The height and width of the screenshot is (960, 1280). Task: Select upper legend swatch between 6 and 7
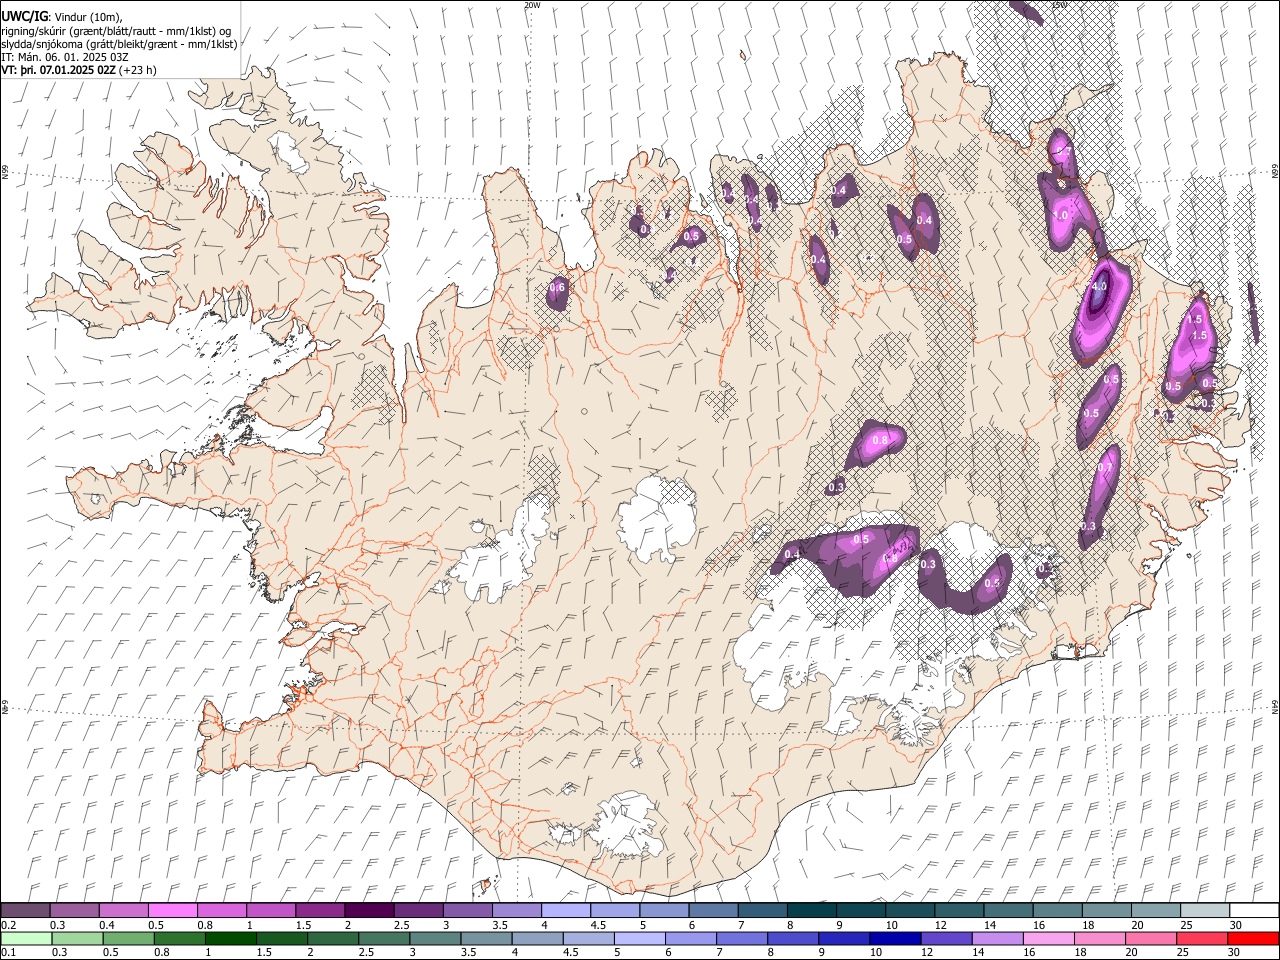tap(713, 910)
